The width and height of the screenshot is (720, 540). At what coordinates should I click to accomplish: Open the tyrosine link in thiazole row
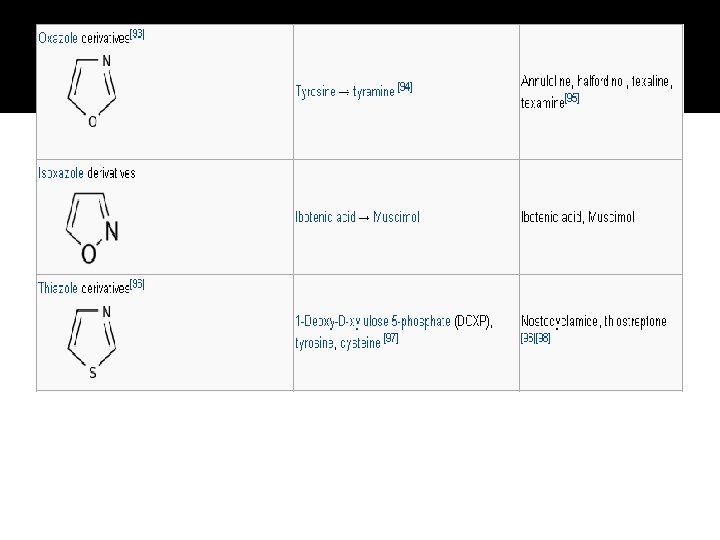coord(314,343)
